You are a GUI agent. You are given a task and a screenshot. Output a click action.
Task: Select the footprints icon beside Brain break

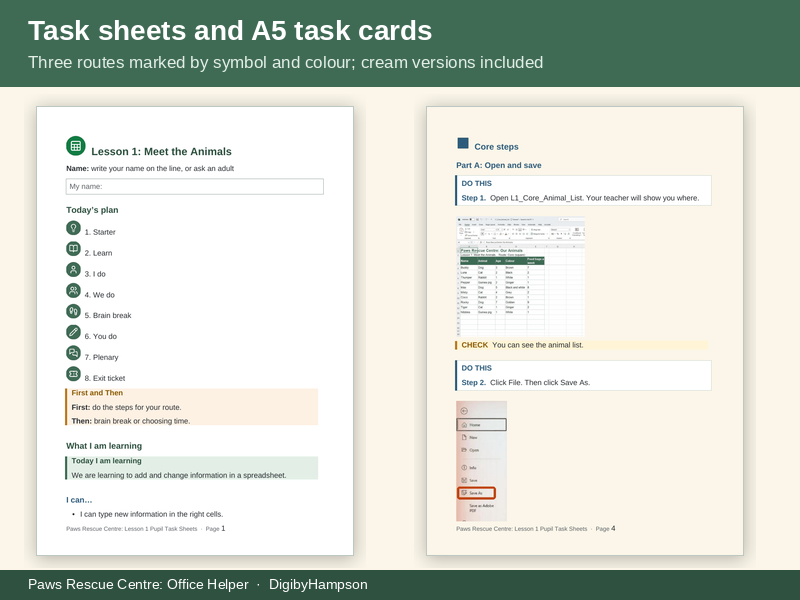click(73, 311)
